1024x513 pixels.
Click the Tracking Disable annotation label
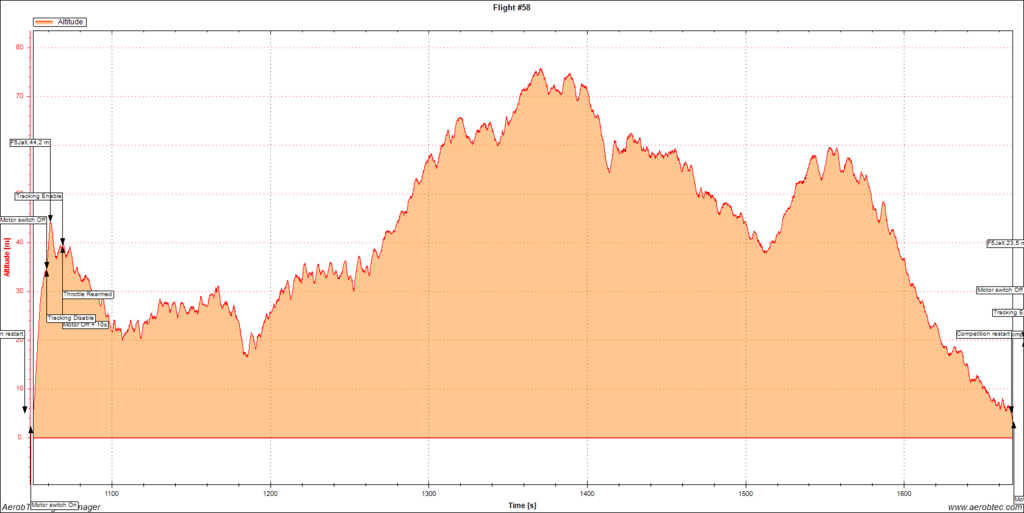[71, 318]
